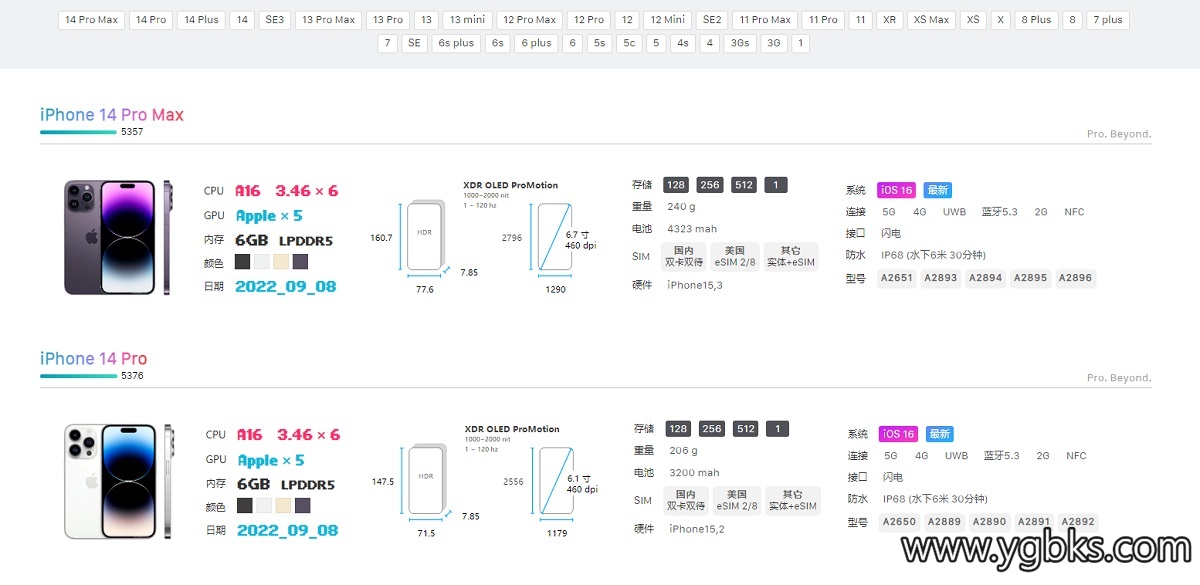This screenshot has height=585, width=1200.
Task: Pick the deep purple swatch for 14 Pro Max
Action: pos(300,262)
